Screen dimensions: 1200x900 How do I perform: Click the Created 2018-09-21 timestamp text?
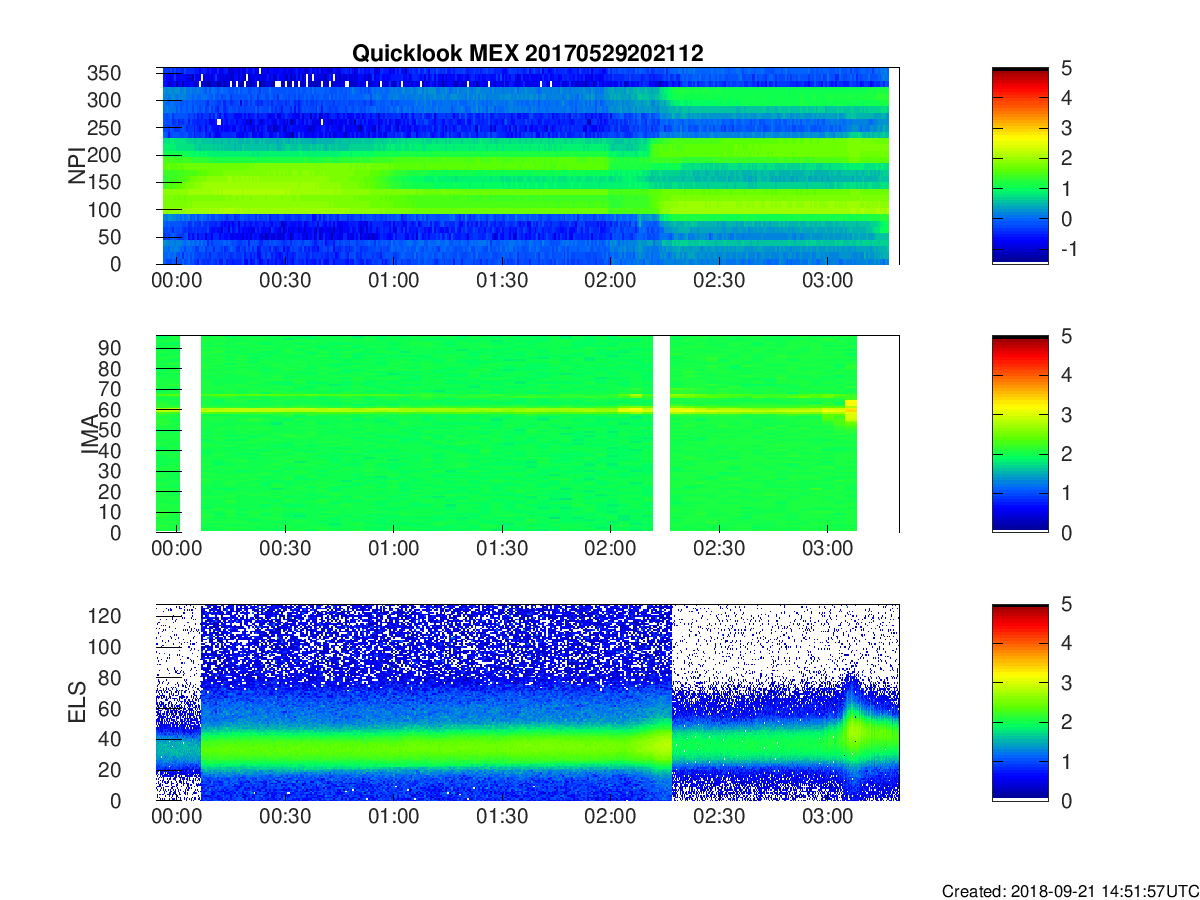coord(1070,891)
